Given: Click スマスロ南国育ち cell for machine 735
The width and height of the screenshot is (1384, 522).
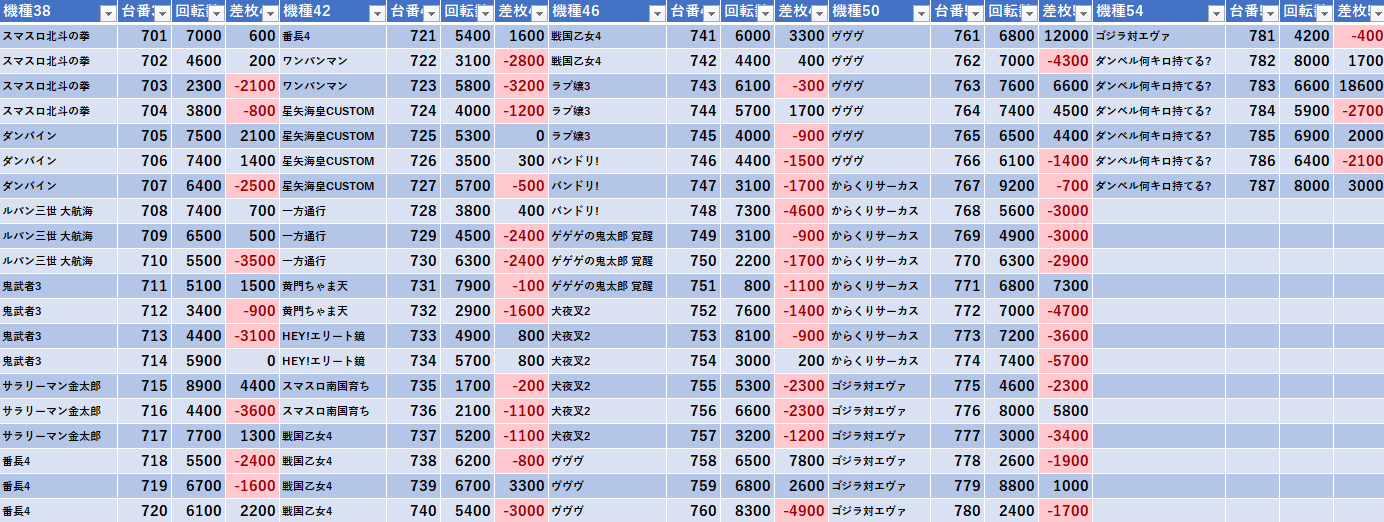Looking at the screenshot, I should 333,386.
